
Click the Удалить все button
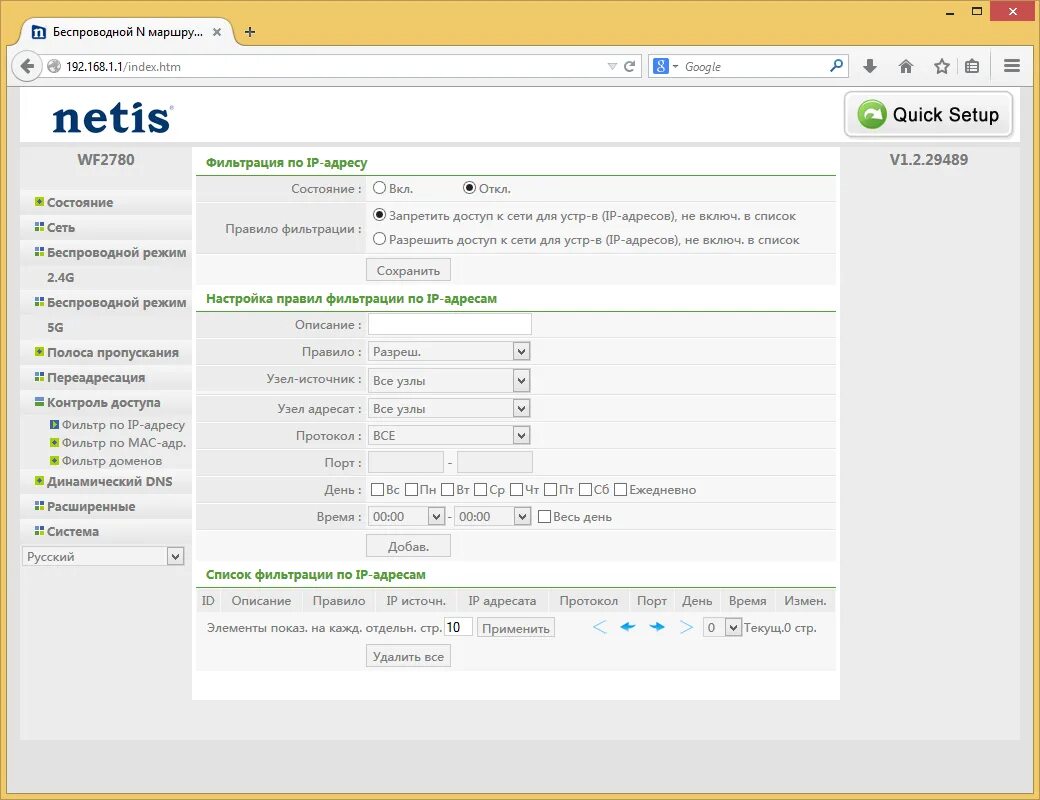[408, 656]
